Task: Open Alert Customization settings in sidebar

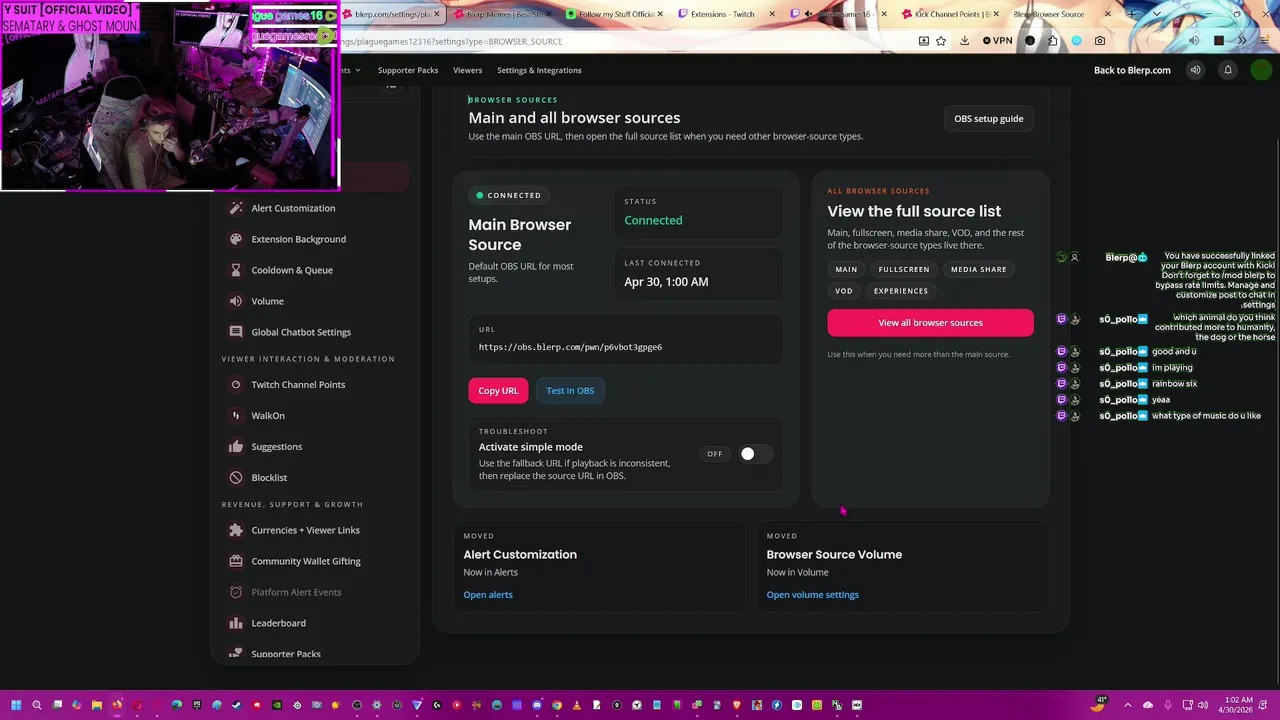Action: point(293,208)
